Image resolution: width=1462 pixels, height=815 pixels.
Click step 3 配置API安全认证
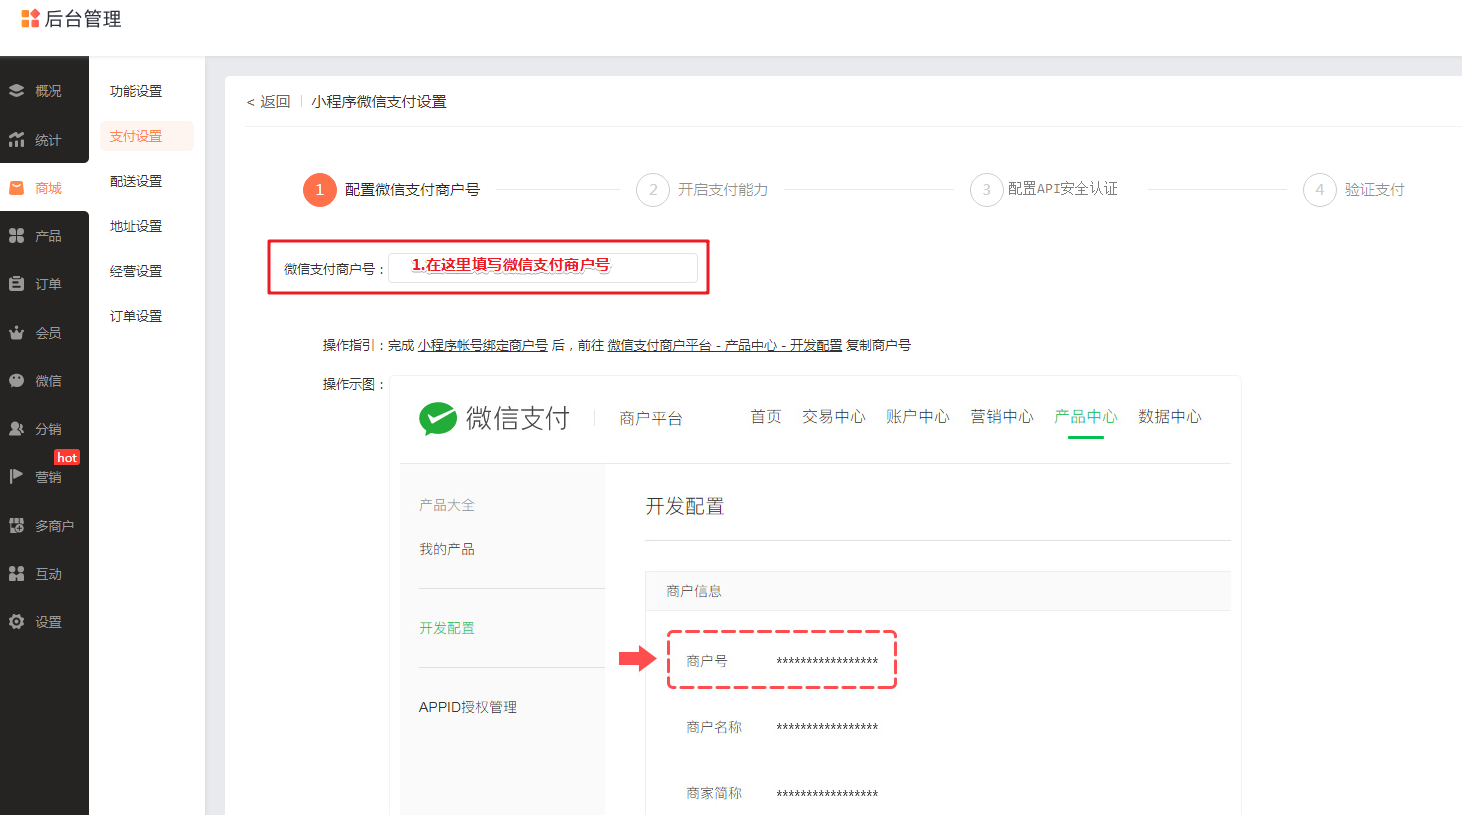click(x=1044, y=189)
